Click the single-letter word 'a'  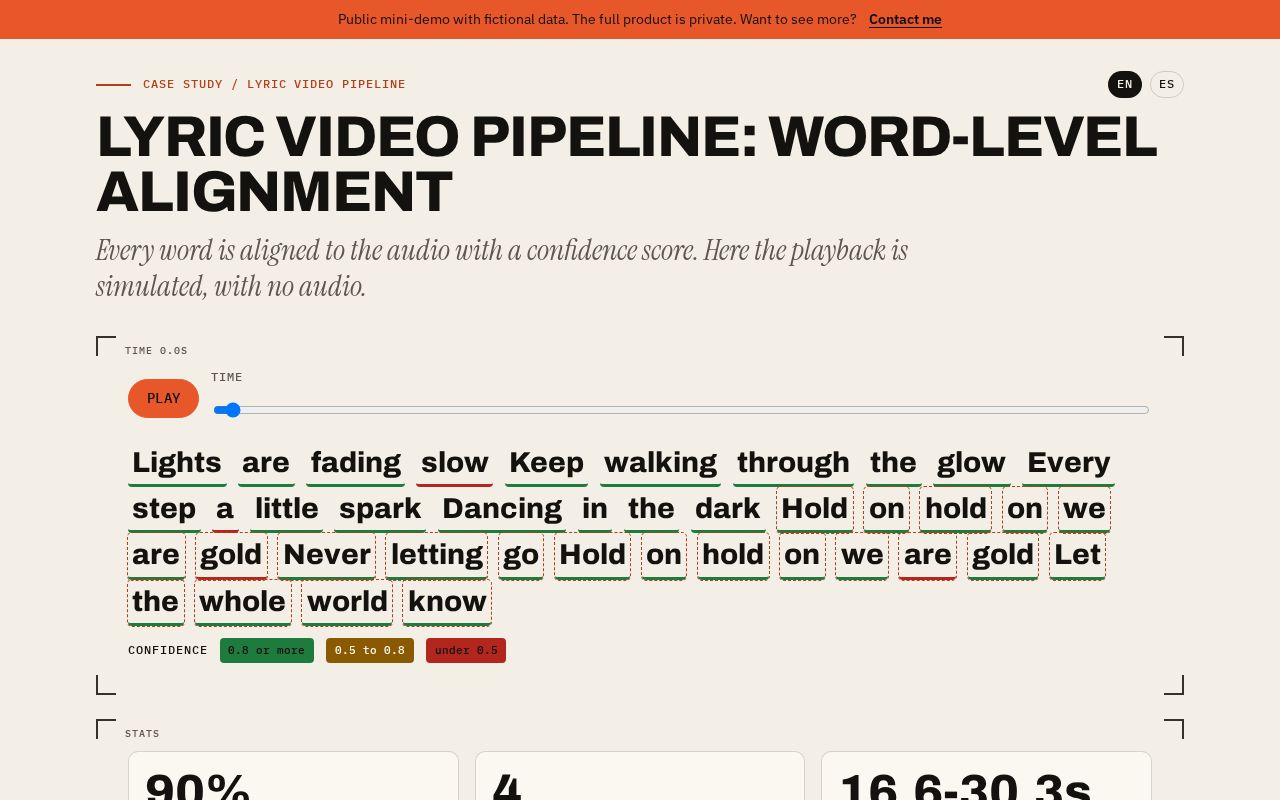(225, 509)
